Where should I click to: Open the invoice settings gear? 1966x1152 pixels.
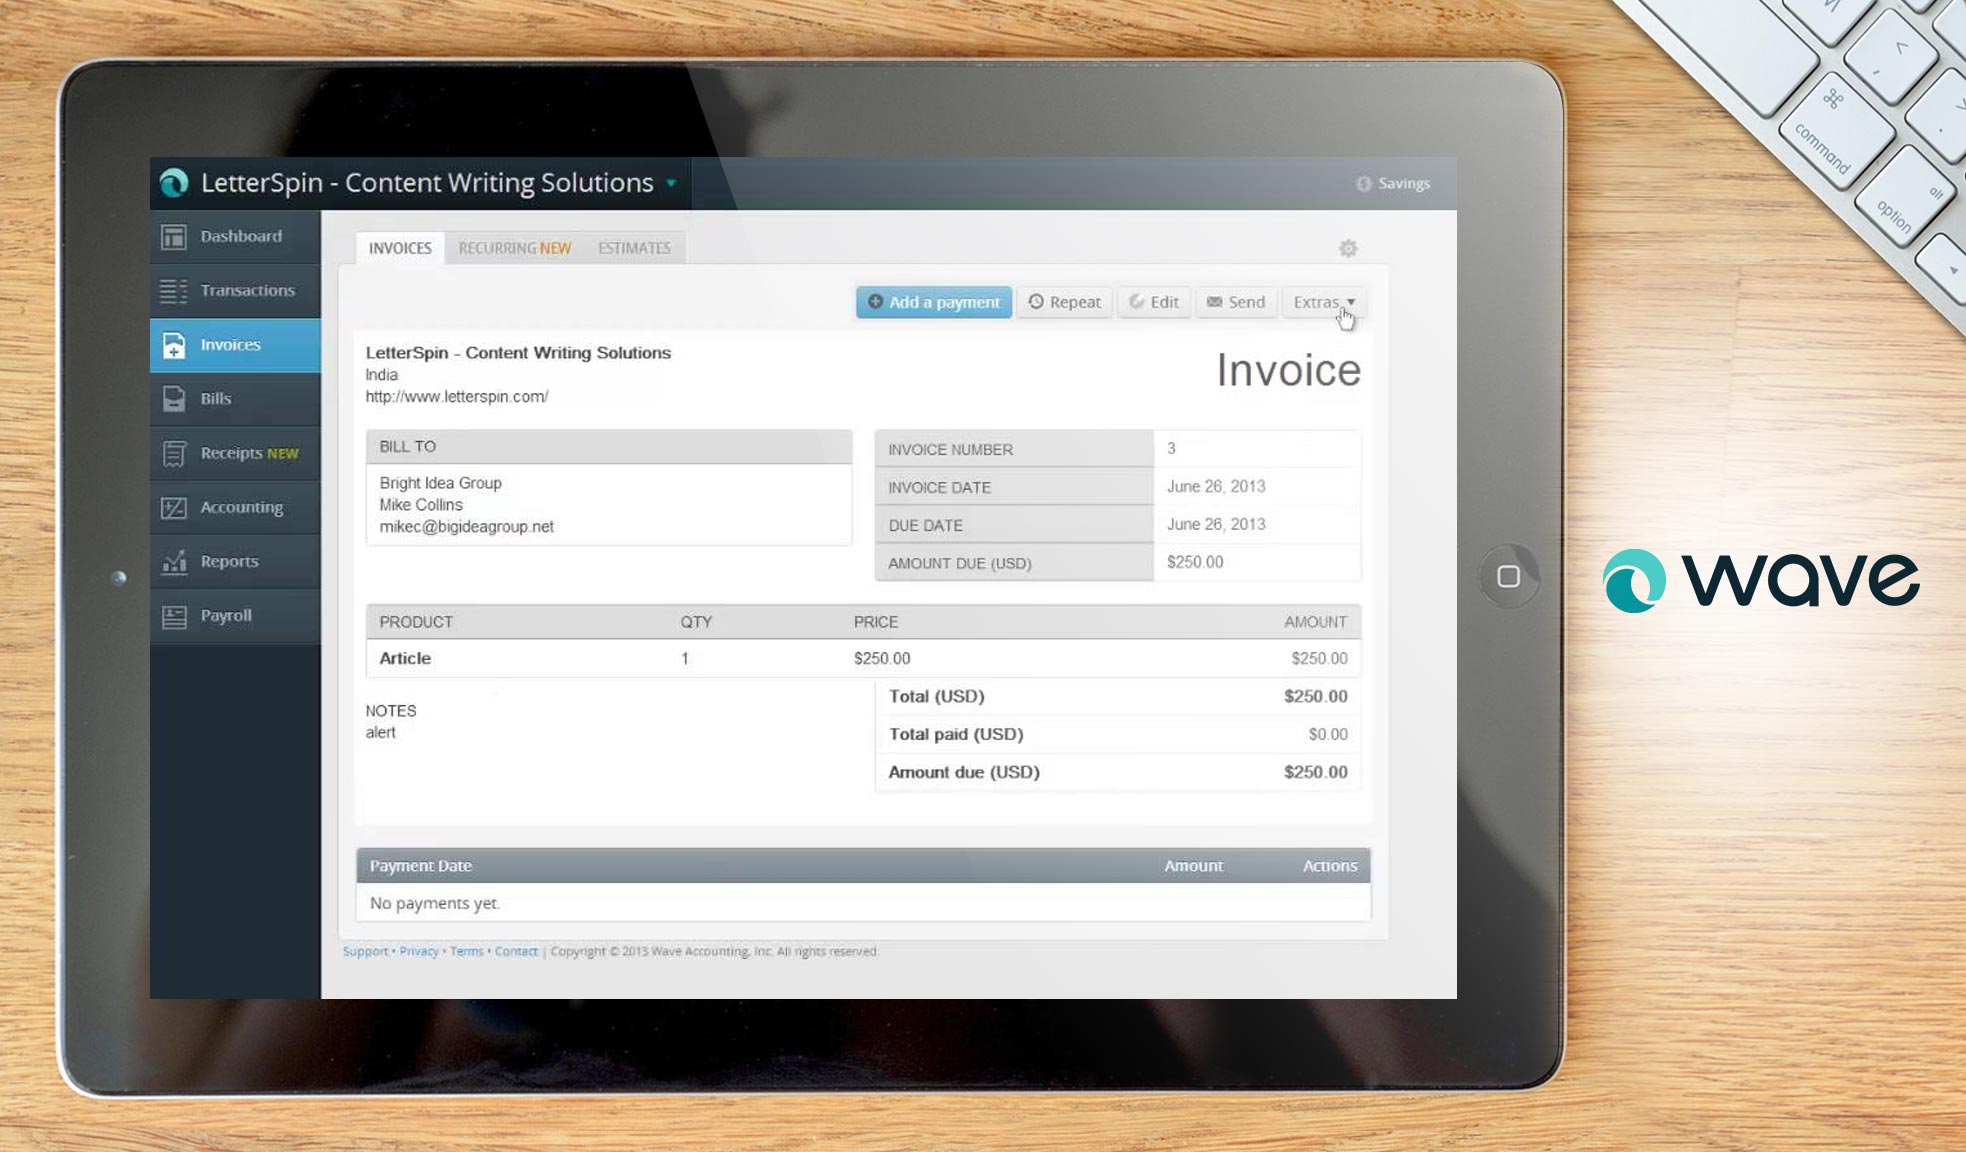(x=1349, y=249)
